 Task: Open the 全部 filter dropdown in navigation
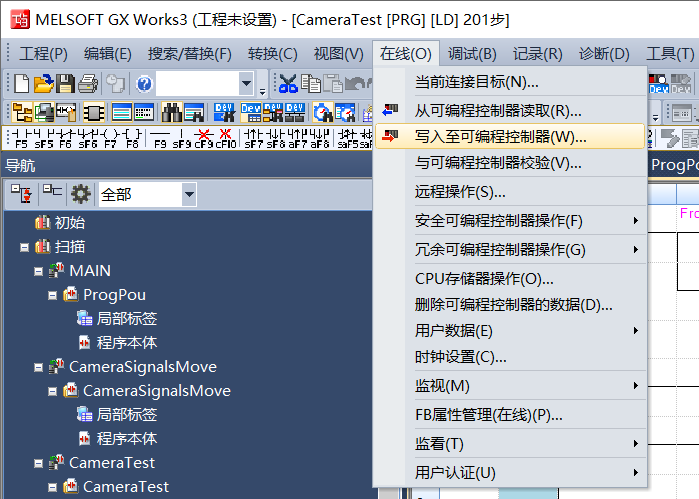point(189,194)
